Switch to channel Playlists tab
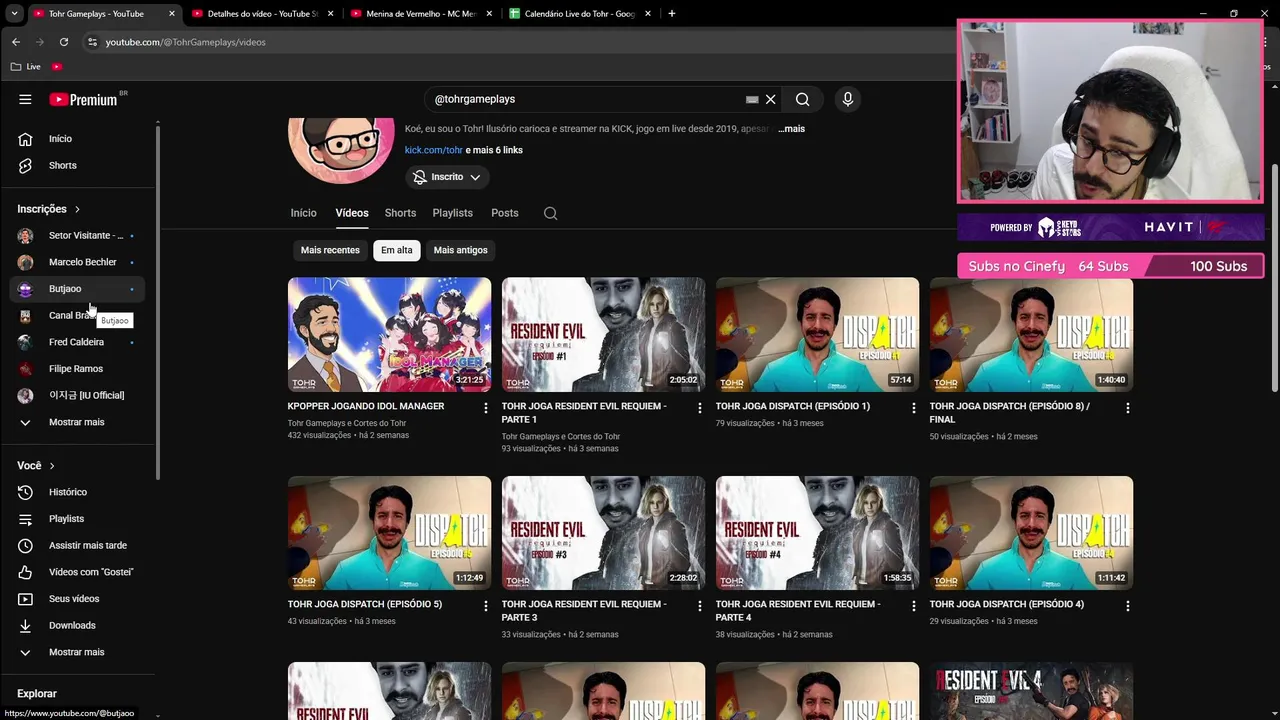Screen dimensions: 1280x720 point(452,213)
